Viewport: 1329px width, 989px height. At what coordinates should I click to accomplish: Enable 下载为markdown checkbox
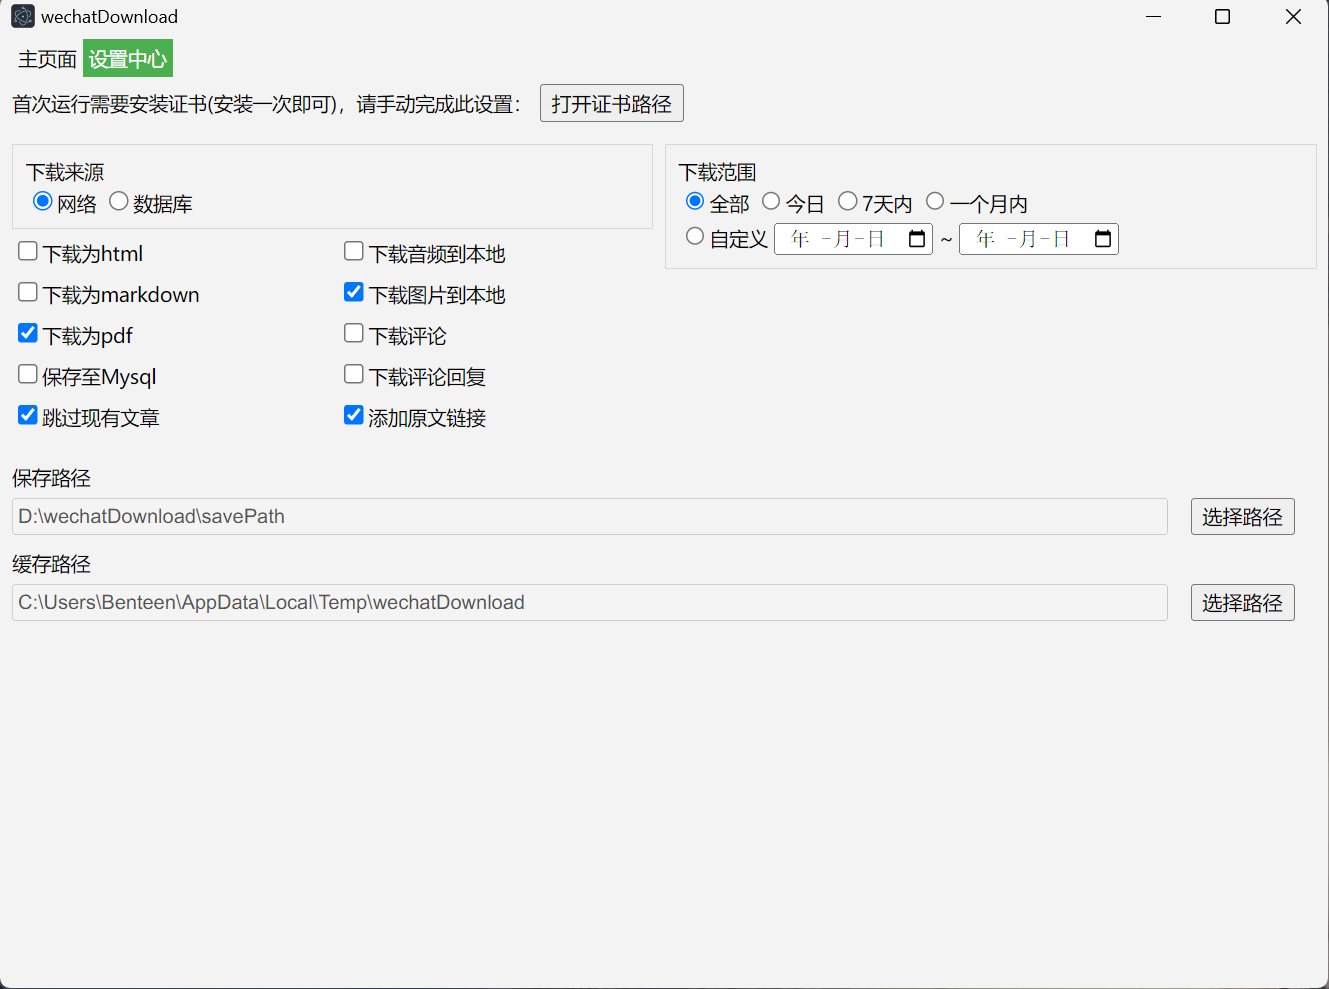click(28, 292)
